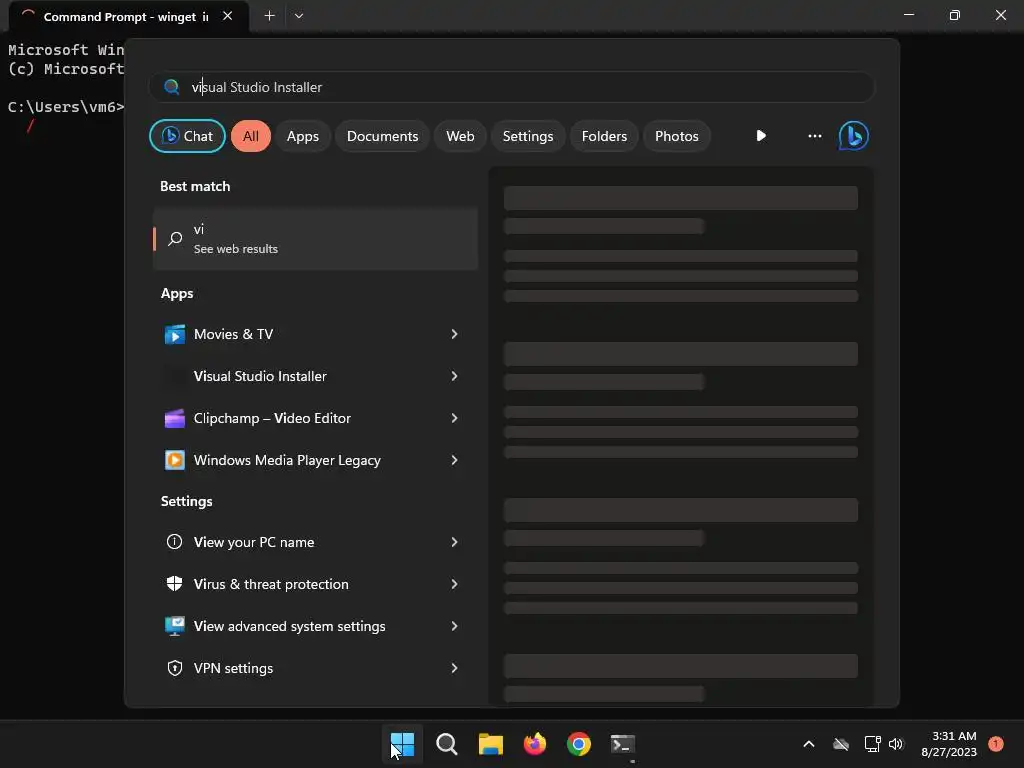Switch to the Folders filter tab
Screen dimensions: 1024x768
tap(604, 136)
